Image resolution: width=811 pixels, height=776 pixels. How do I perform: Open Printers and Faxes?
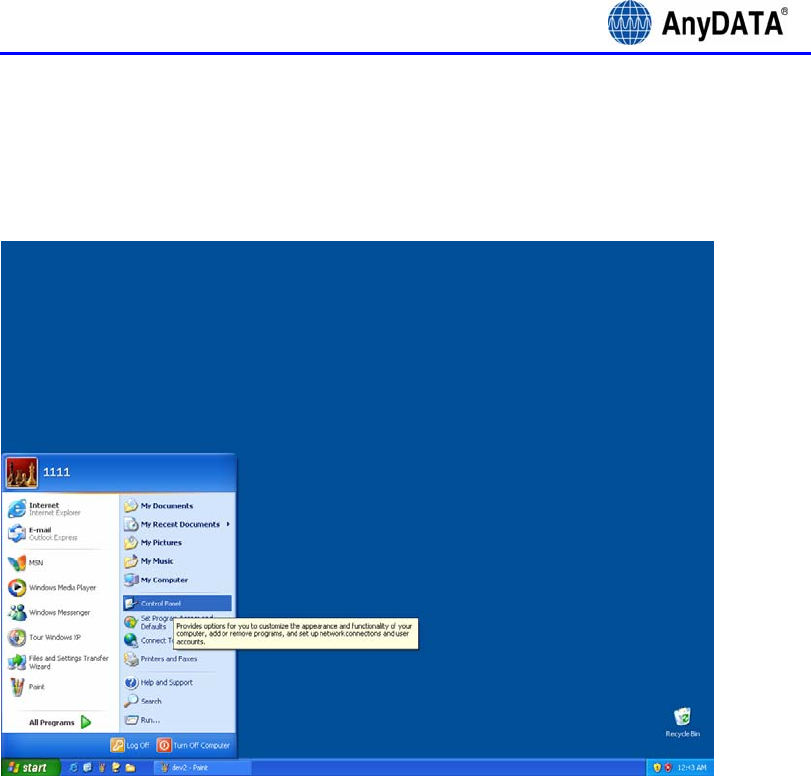click(161, 659)
